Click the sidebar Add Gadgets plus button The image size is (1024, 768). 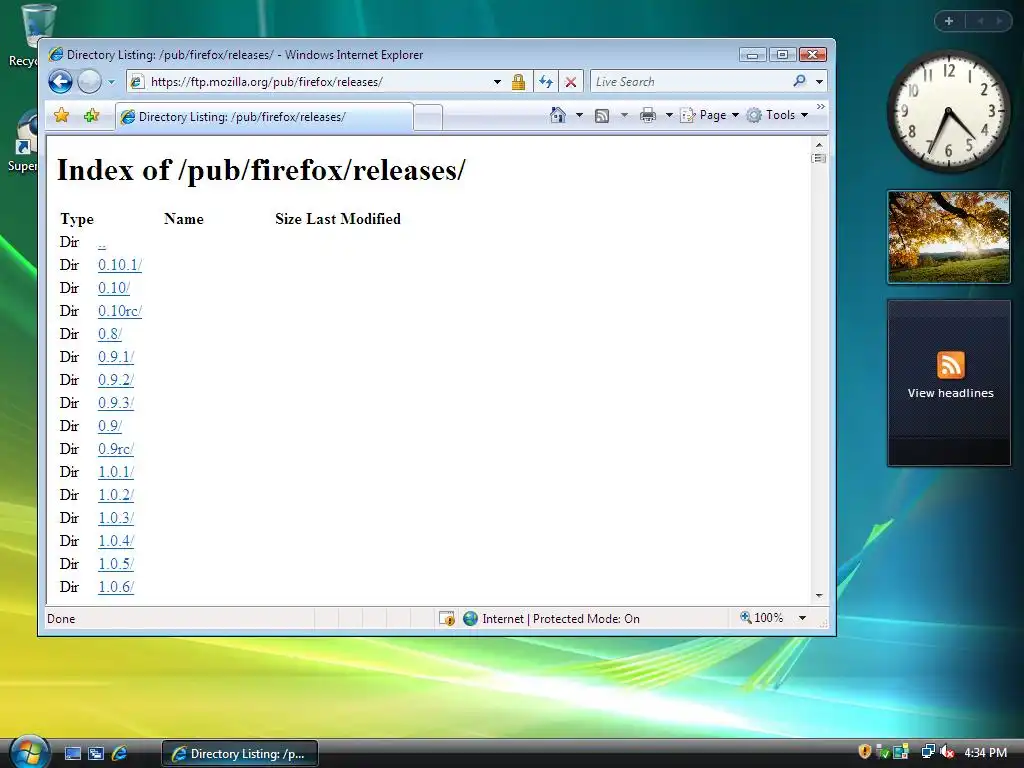click(949, 21)
